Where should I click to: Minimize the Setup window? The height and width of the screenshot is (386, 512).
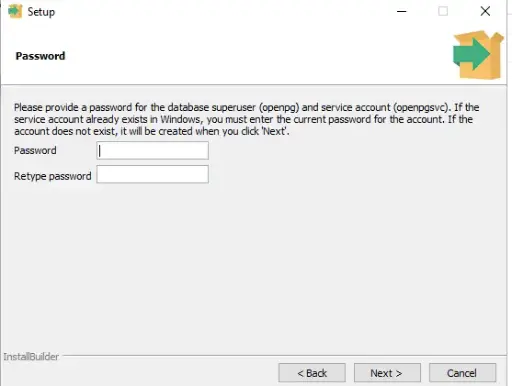(401, 11)
